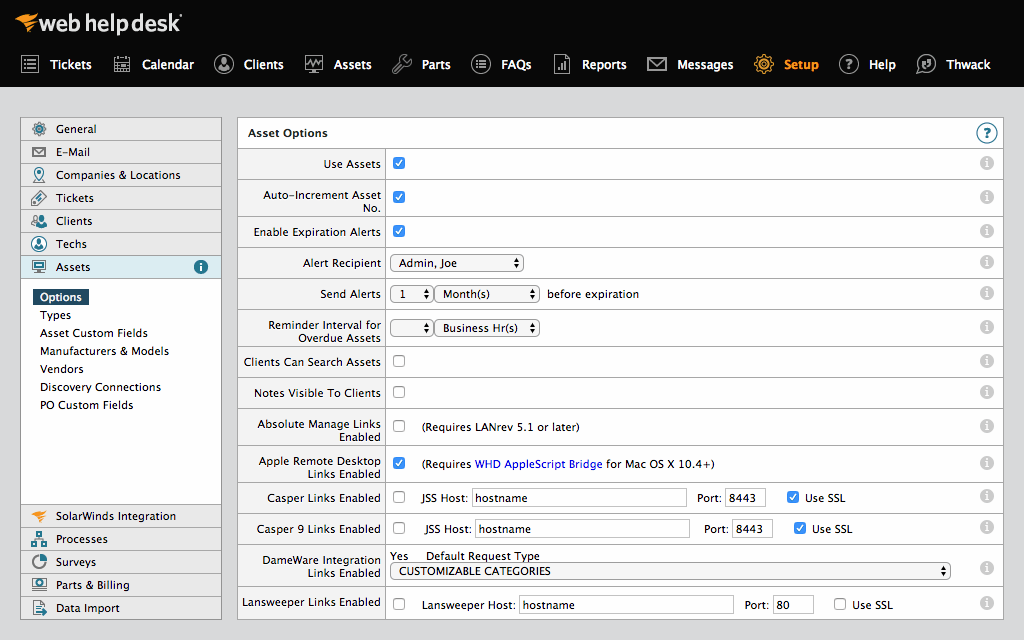Switch to the Types section under Assets
This screenshot has height=640, width=1024.
pos(55,315)
